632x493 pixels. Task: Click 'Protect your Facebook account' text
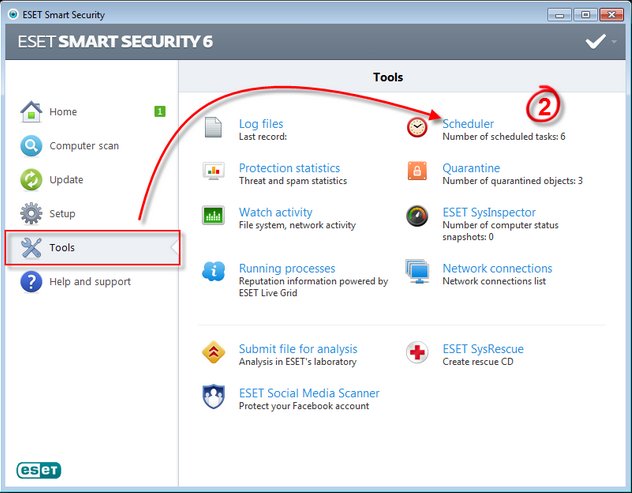304,406
